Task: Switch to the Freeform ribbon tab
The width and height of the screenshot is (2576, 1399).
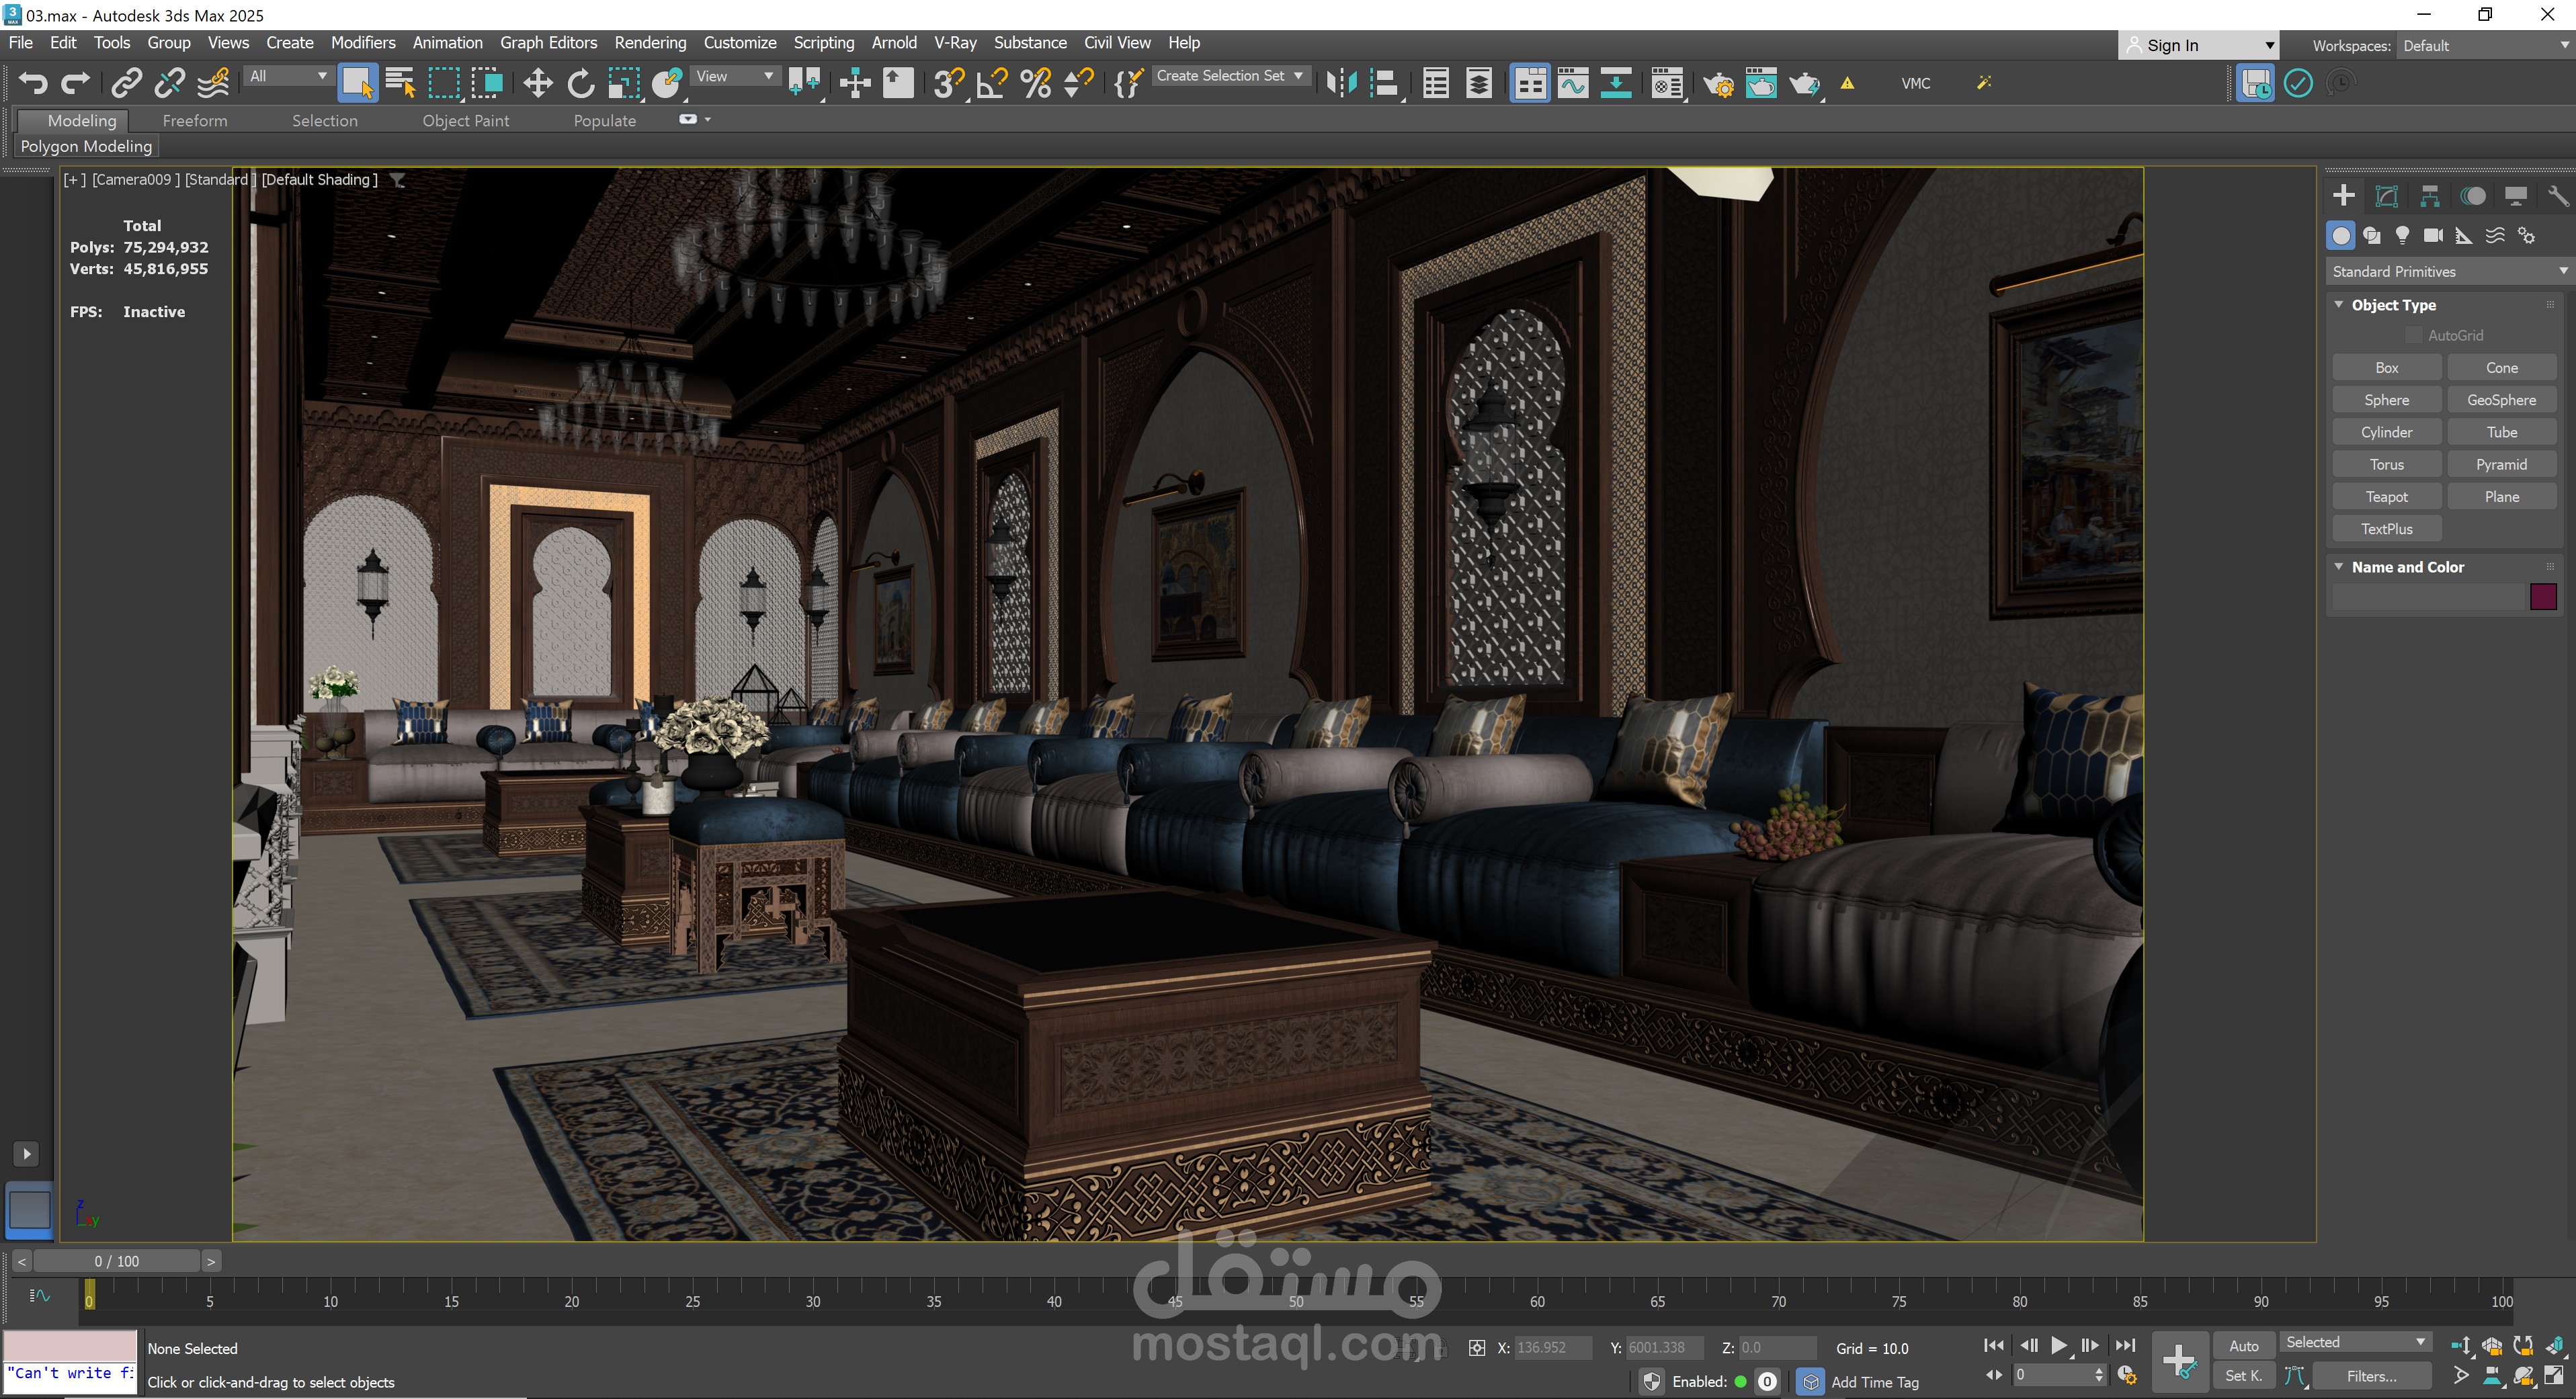Action: coord(195,121)
